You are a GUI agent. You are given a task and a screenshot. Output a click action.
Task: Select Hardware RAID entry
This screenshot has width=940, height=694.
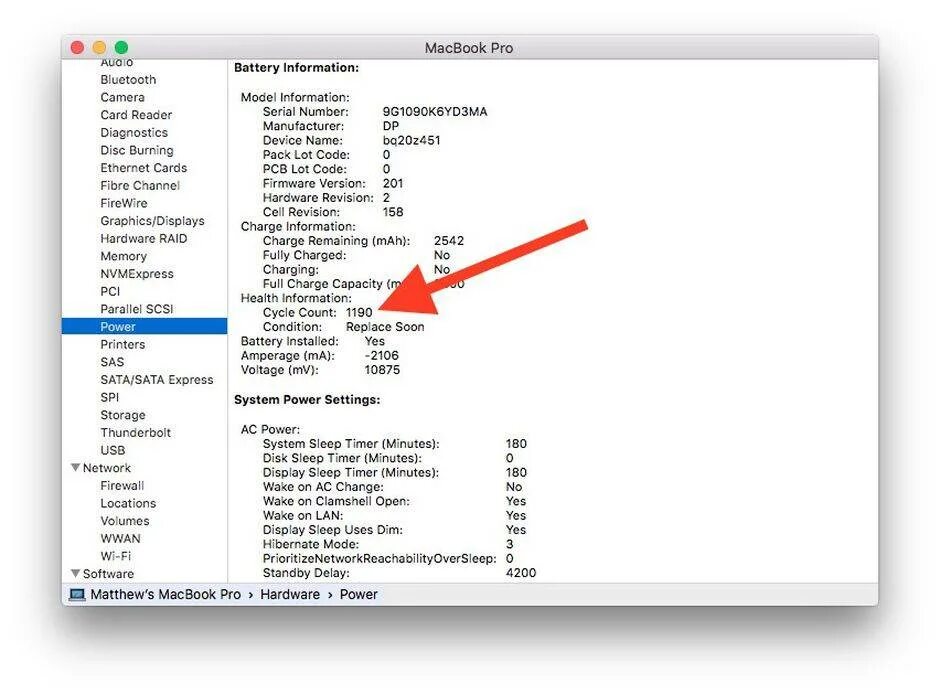(144, 239)
